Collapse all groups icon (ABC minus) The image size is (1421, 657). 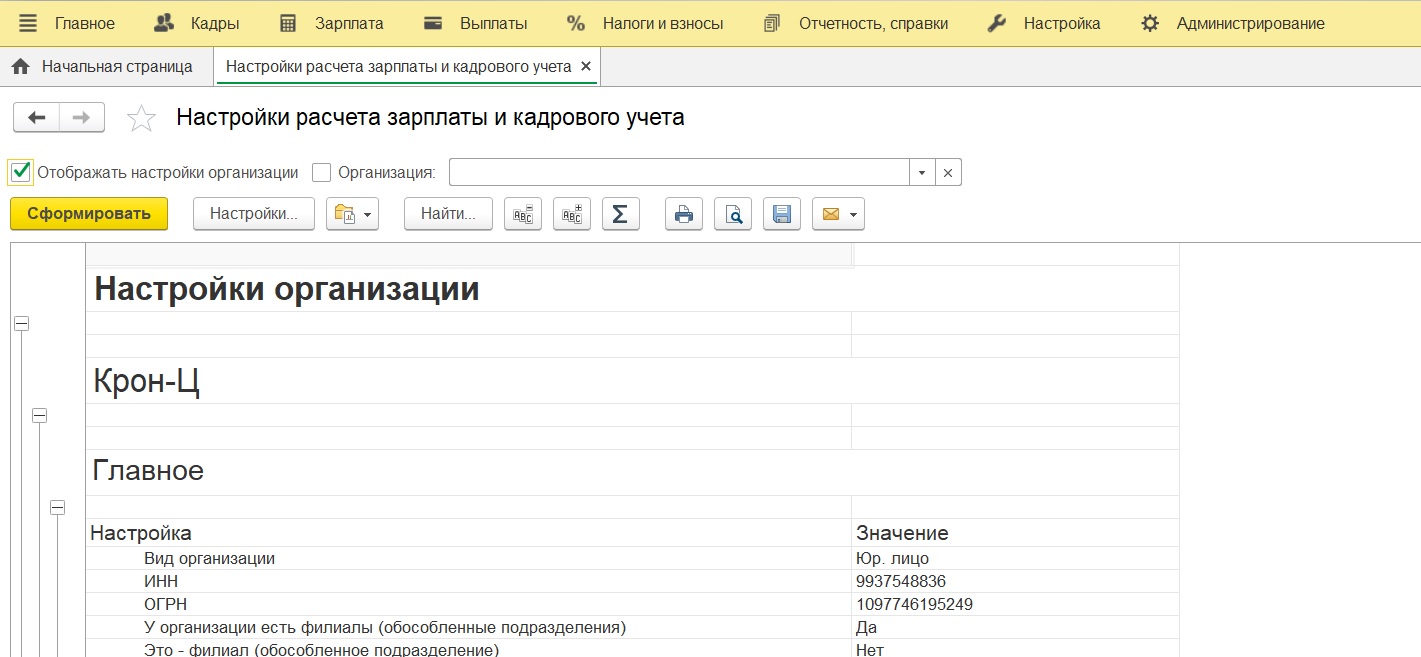coord(523,214)
